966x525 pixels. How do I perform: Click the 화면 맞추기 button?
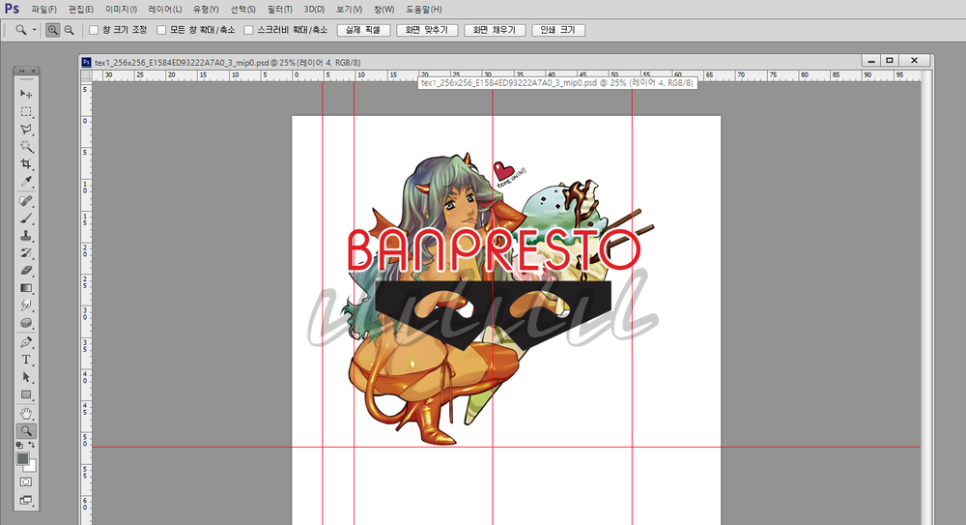tap(426, 30)
